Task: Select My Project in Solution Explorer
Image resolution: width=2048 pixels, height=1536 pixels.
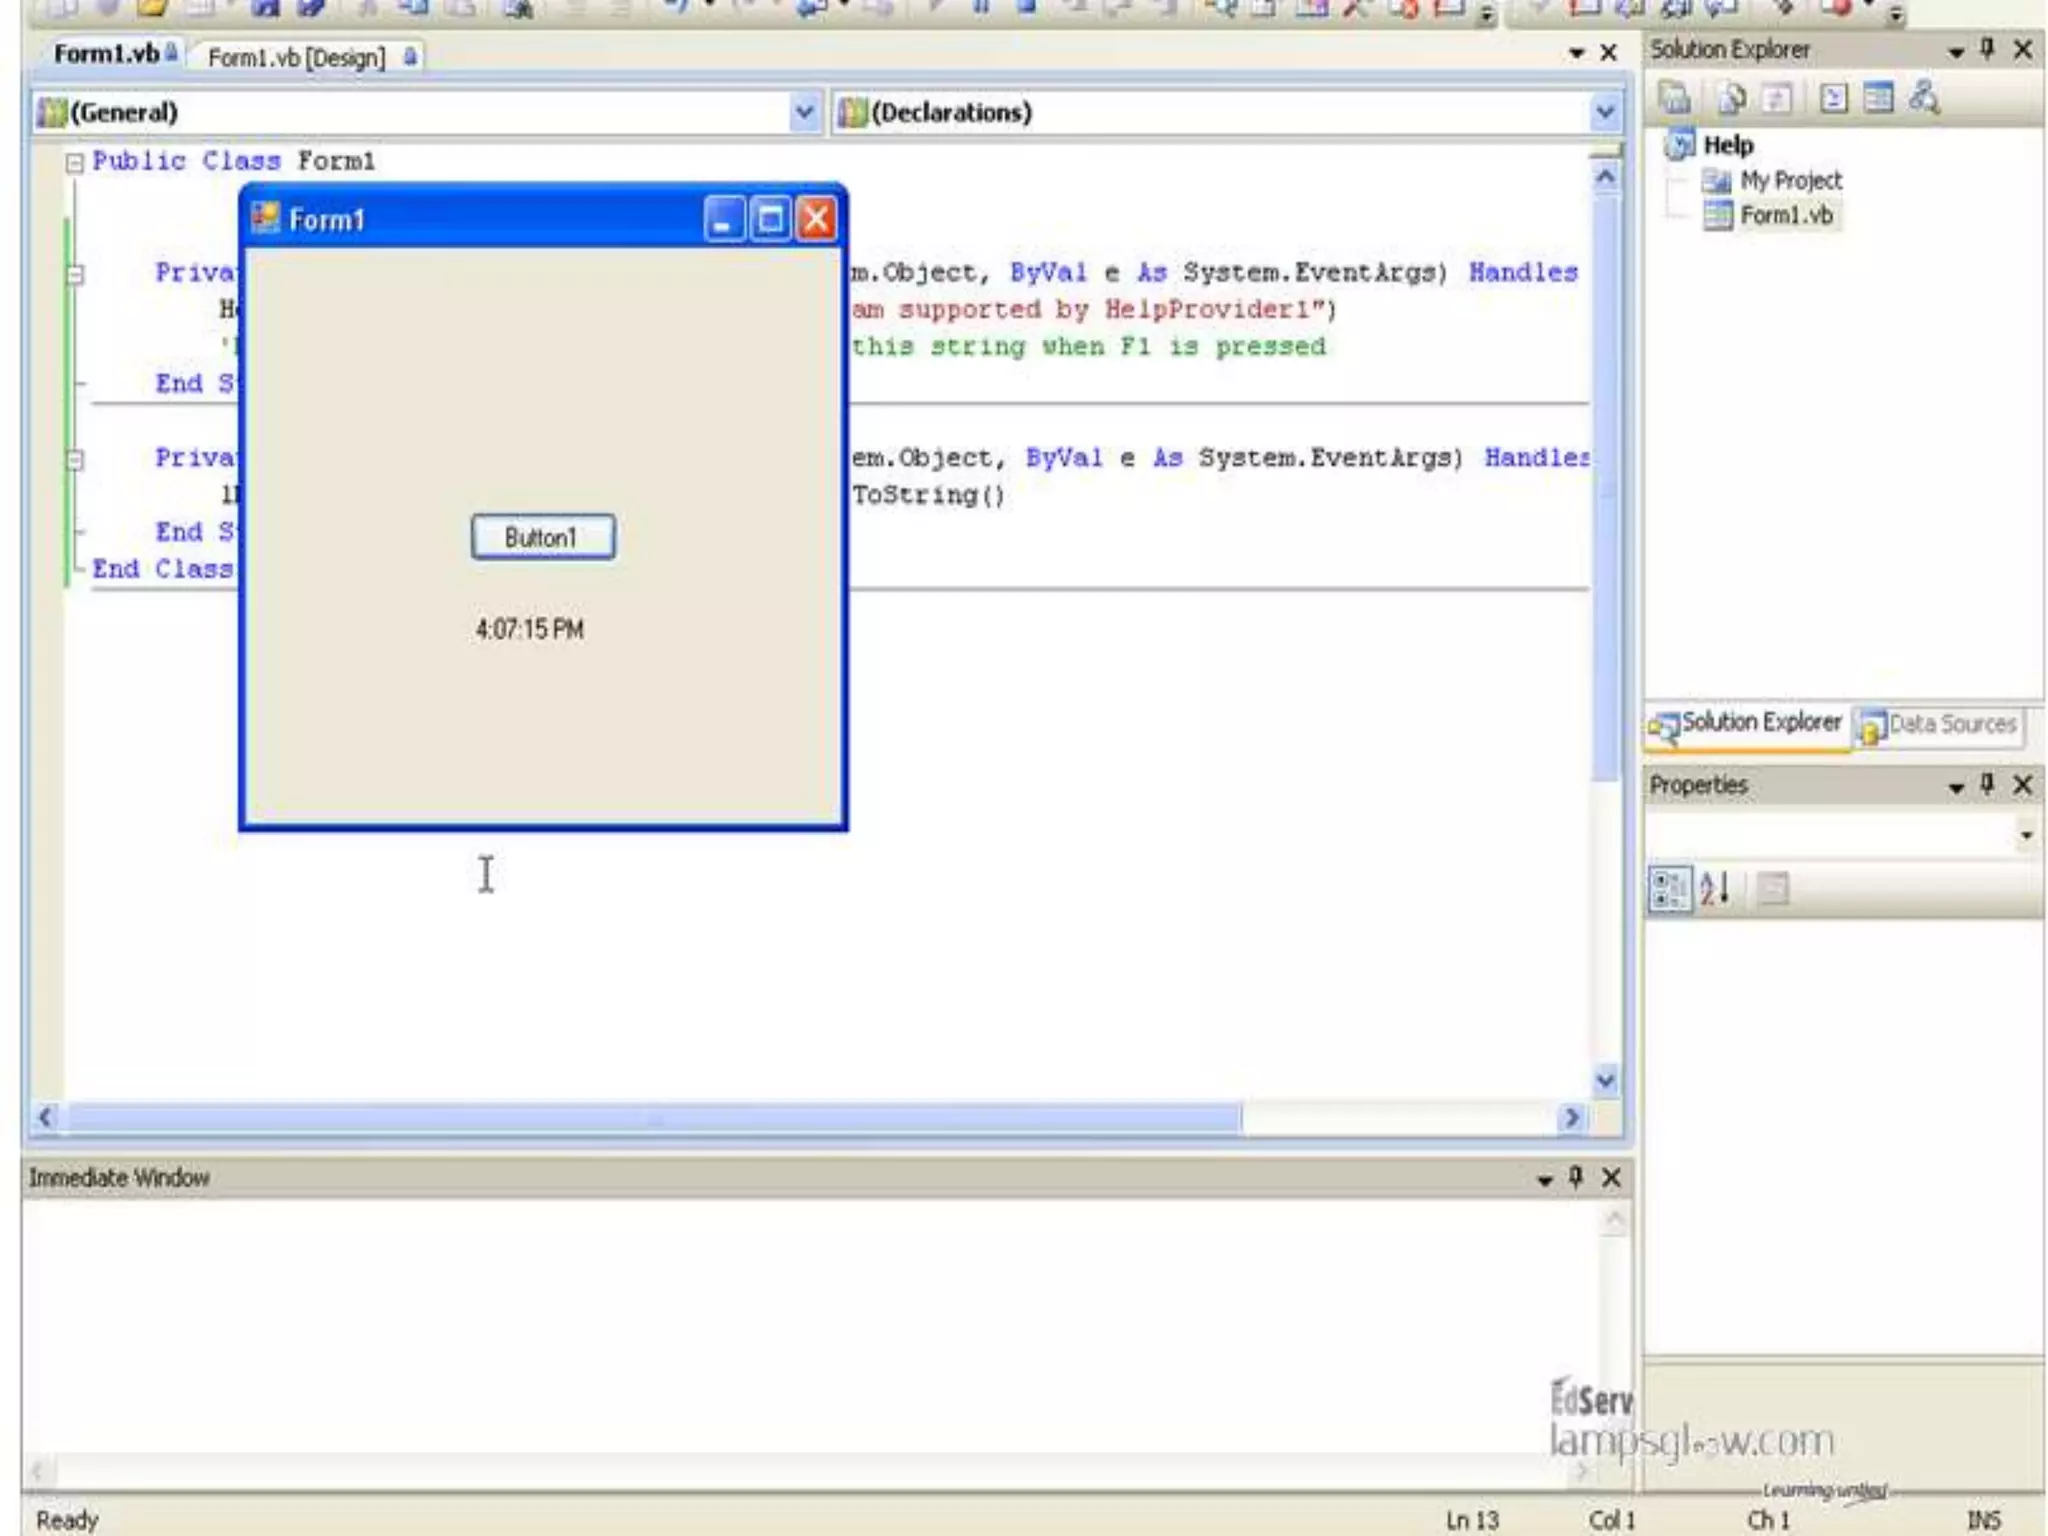Action: (x=1790, y=181)
